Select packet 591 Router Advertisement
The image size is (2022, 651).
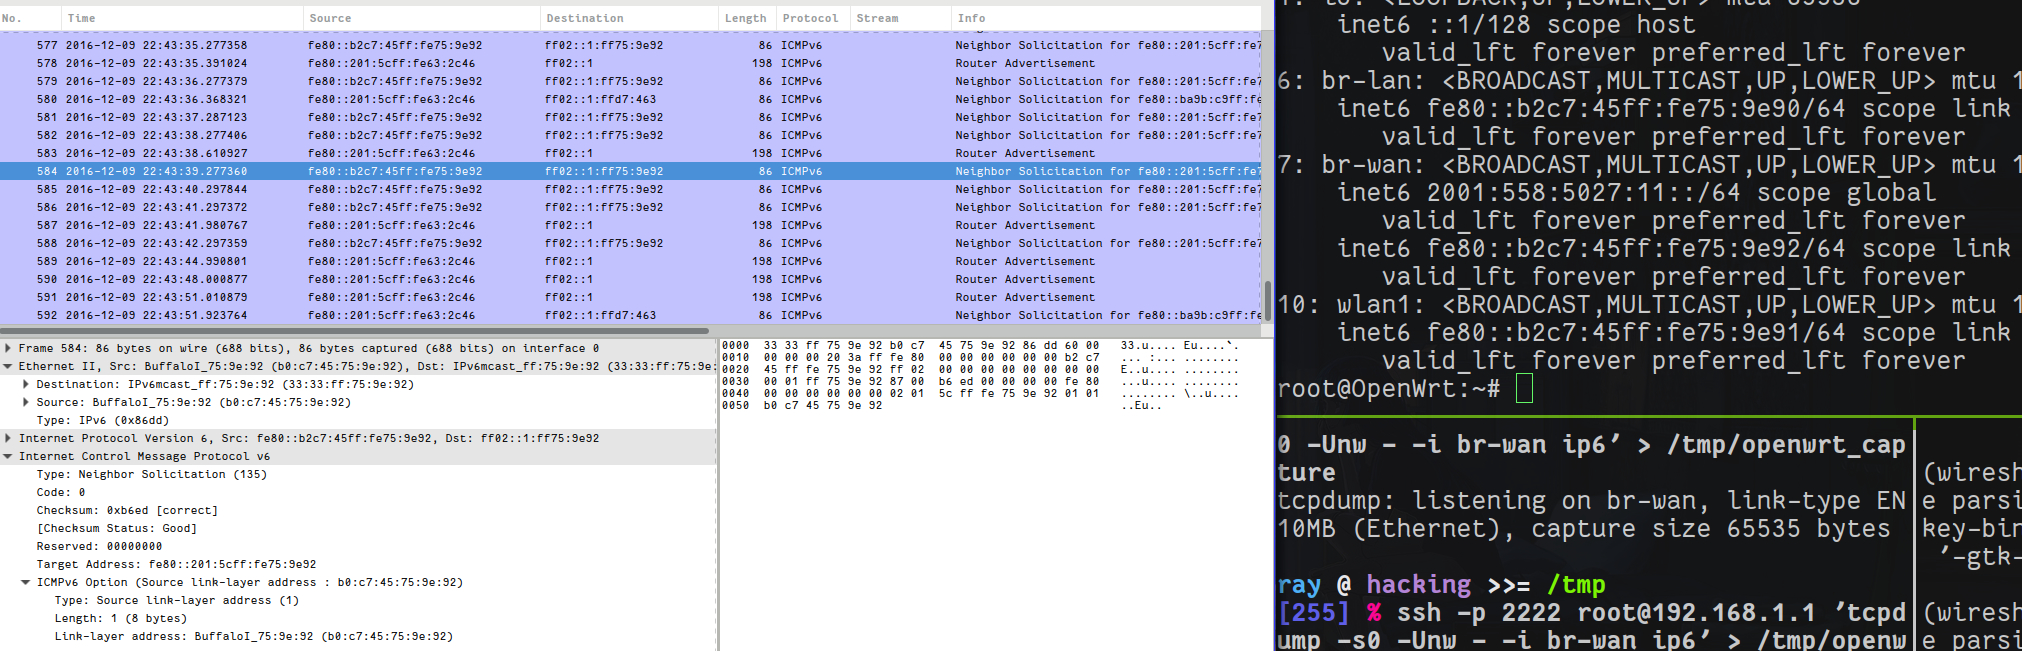coord(630,297)
